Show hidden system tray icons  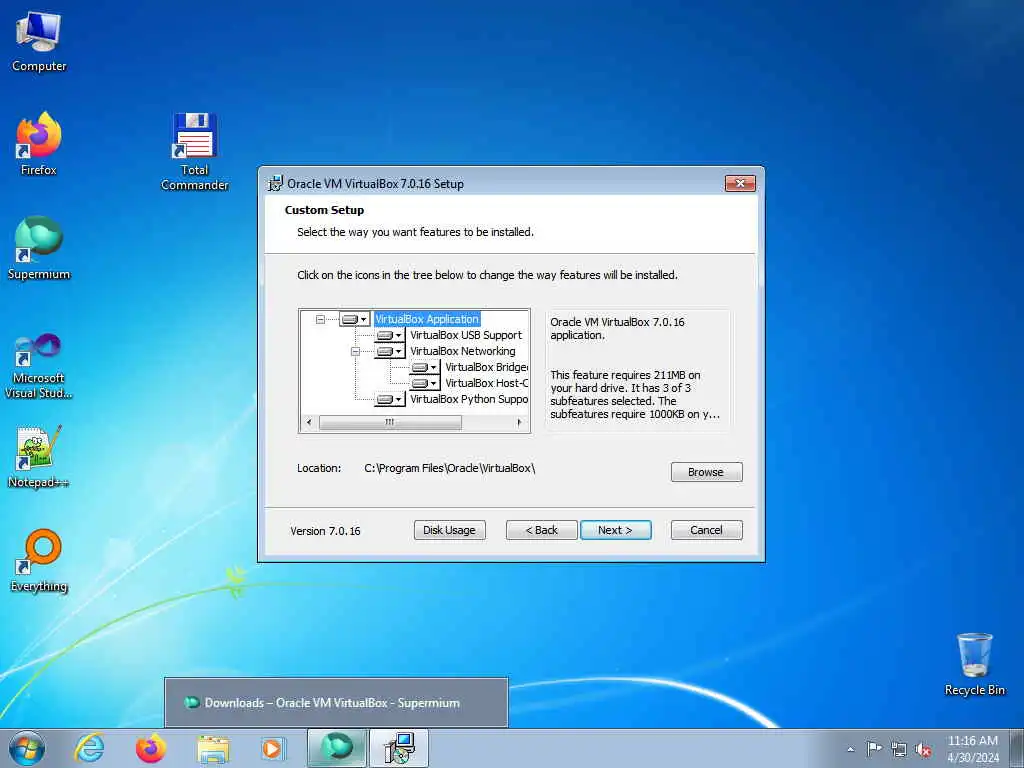pos(850,749)
